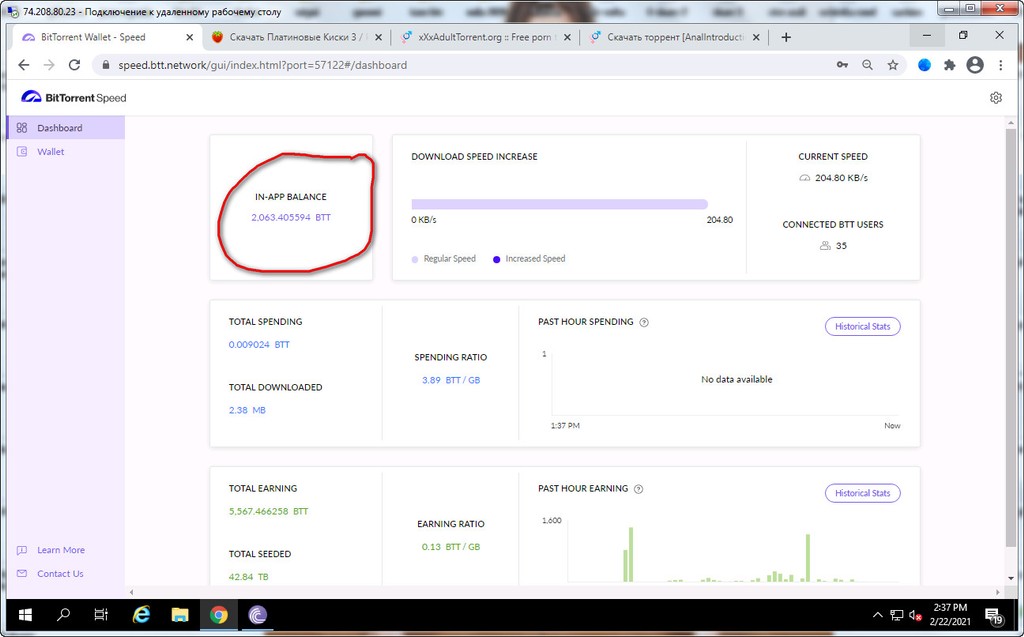
Task: Open the Windows notification center
Action: tap(995, 615)
